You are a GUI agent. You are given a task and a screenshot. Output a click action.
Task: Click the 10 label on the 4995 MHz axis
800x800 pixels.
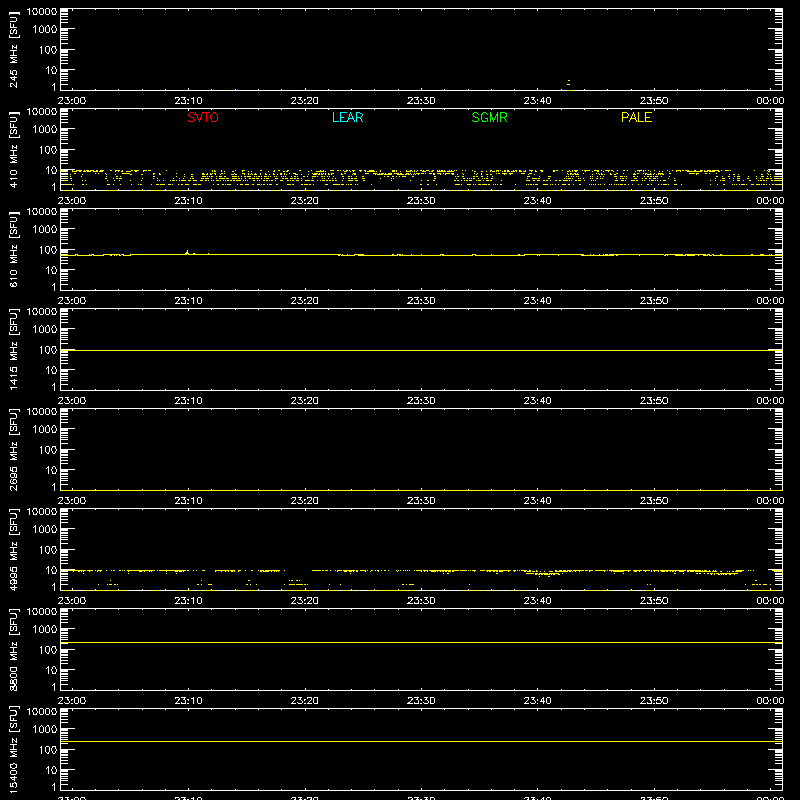pyautogui.click(x=51, y=570)
